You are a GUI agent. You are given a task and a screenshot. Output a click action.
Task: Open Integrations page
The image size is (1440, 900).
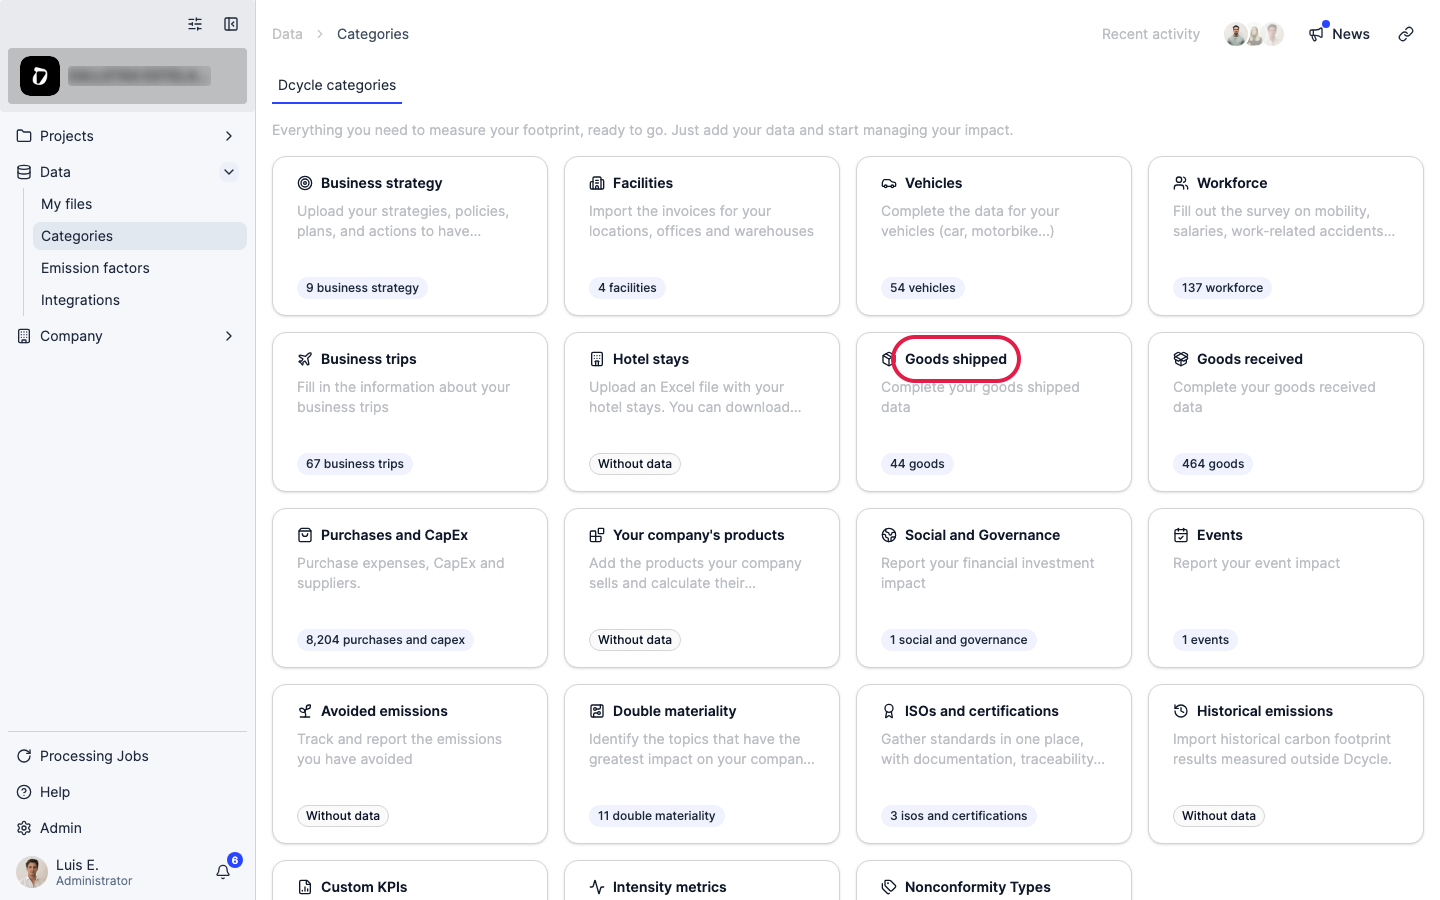pos(140,300)
